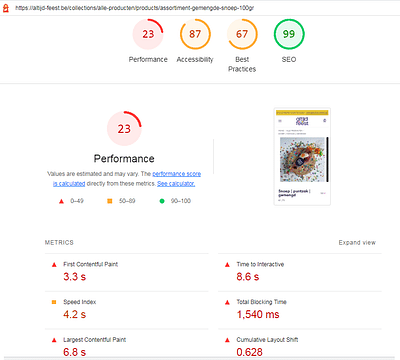Click the mobile page screenshot thumbnail
Screen dimensions: 400x360
point(302,156)
